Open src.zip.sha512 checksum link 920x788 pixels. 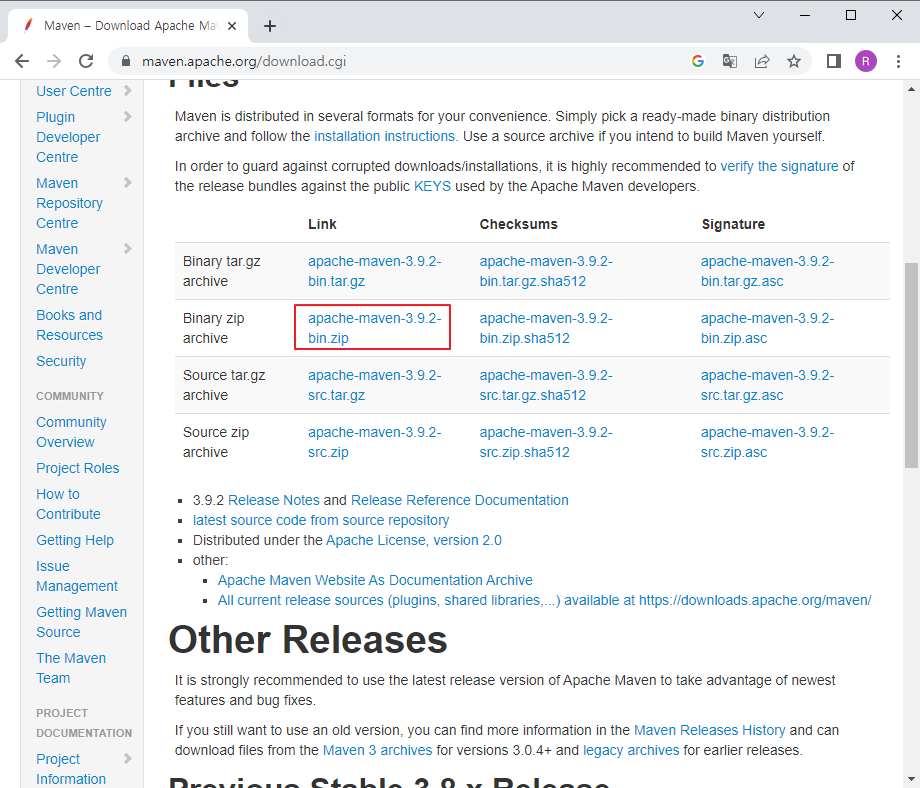point(546,442)
